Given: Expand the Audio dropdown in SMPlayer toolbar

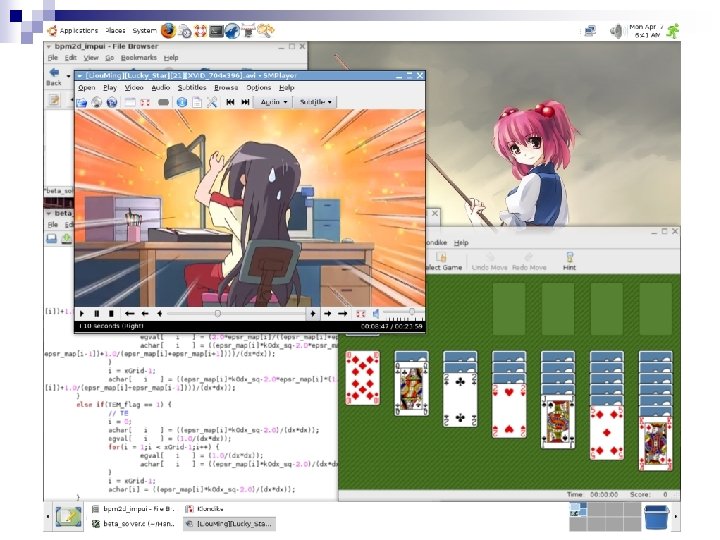Looking at the screenshot, I should [274, 102].
